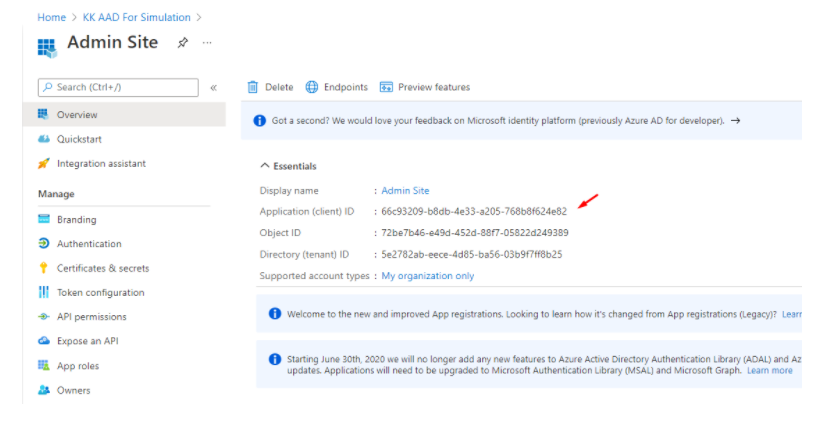Click the Endpoints globe icon
The height and width of the screenshot is (421, 822).
click(312, 87)
